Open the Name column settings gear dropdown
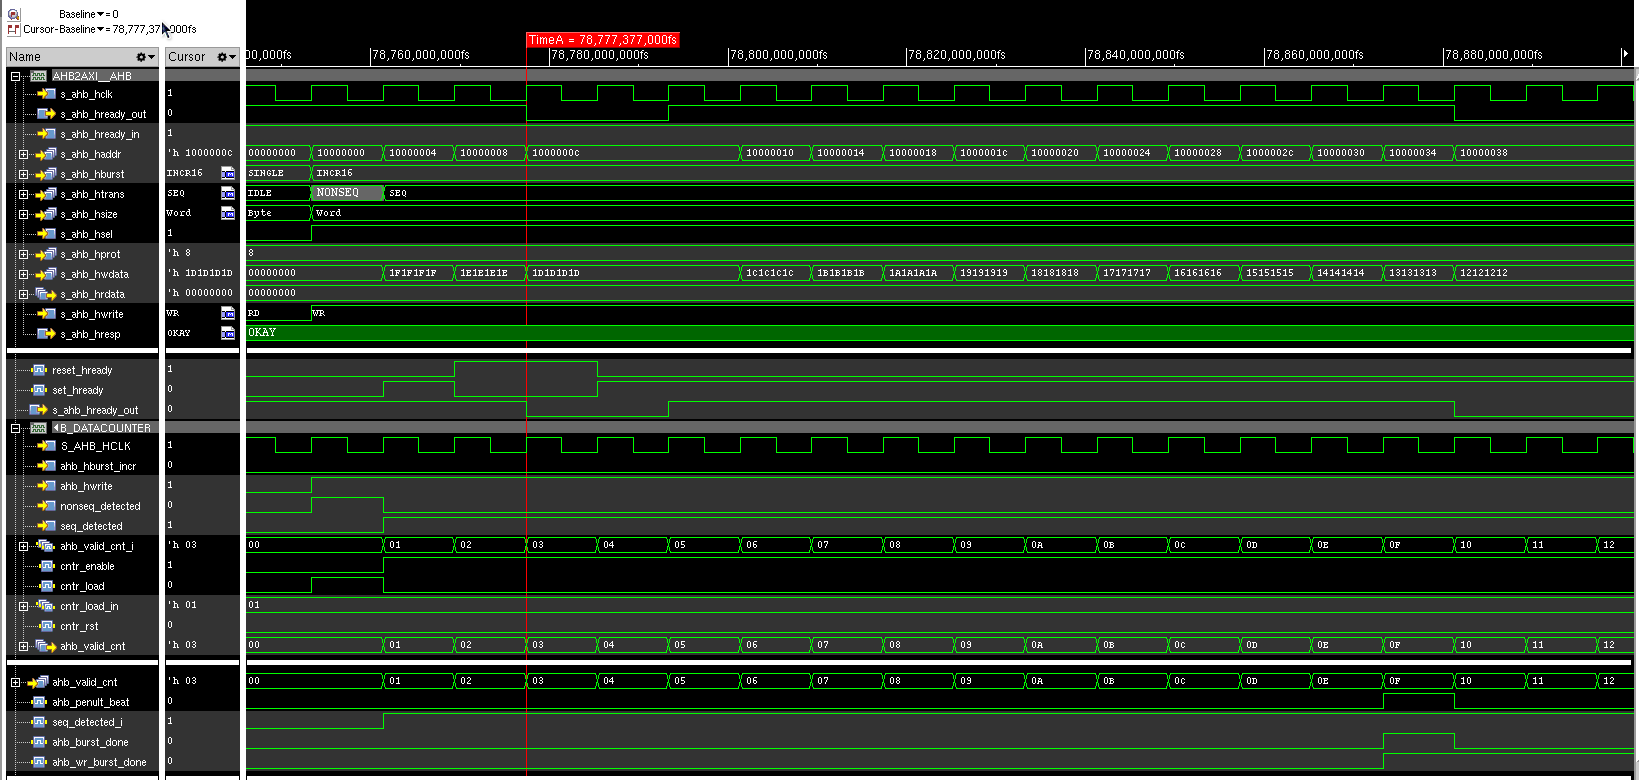The width and height of the screenshot is (1639, 780). [145, 57]
